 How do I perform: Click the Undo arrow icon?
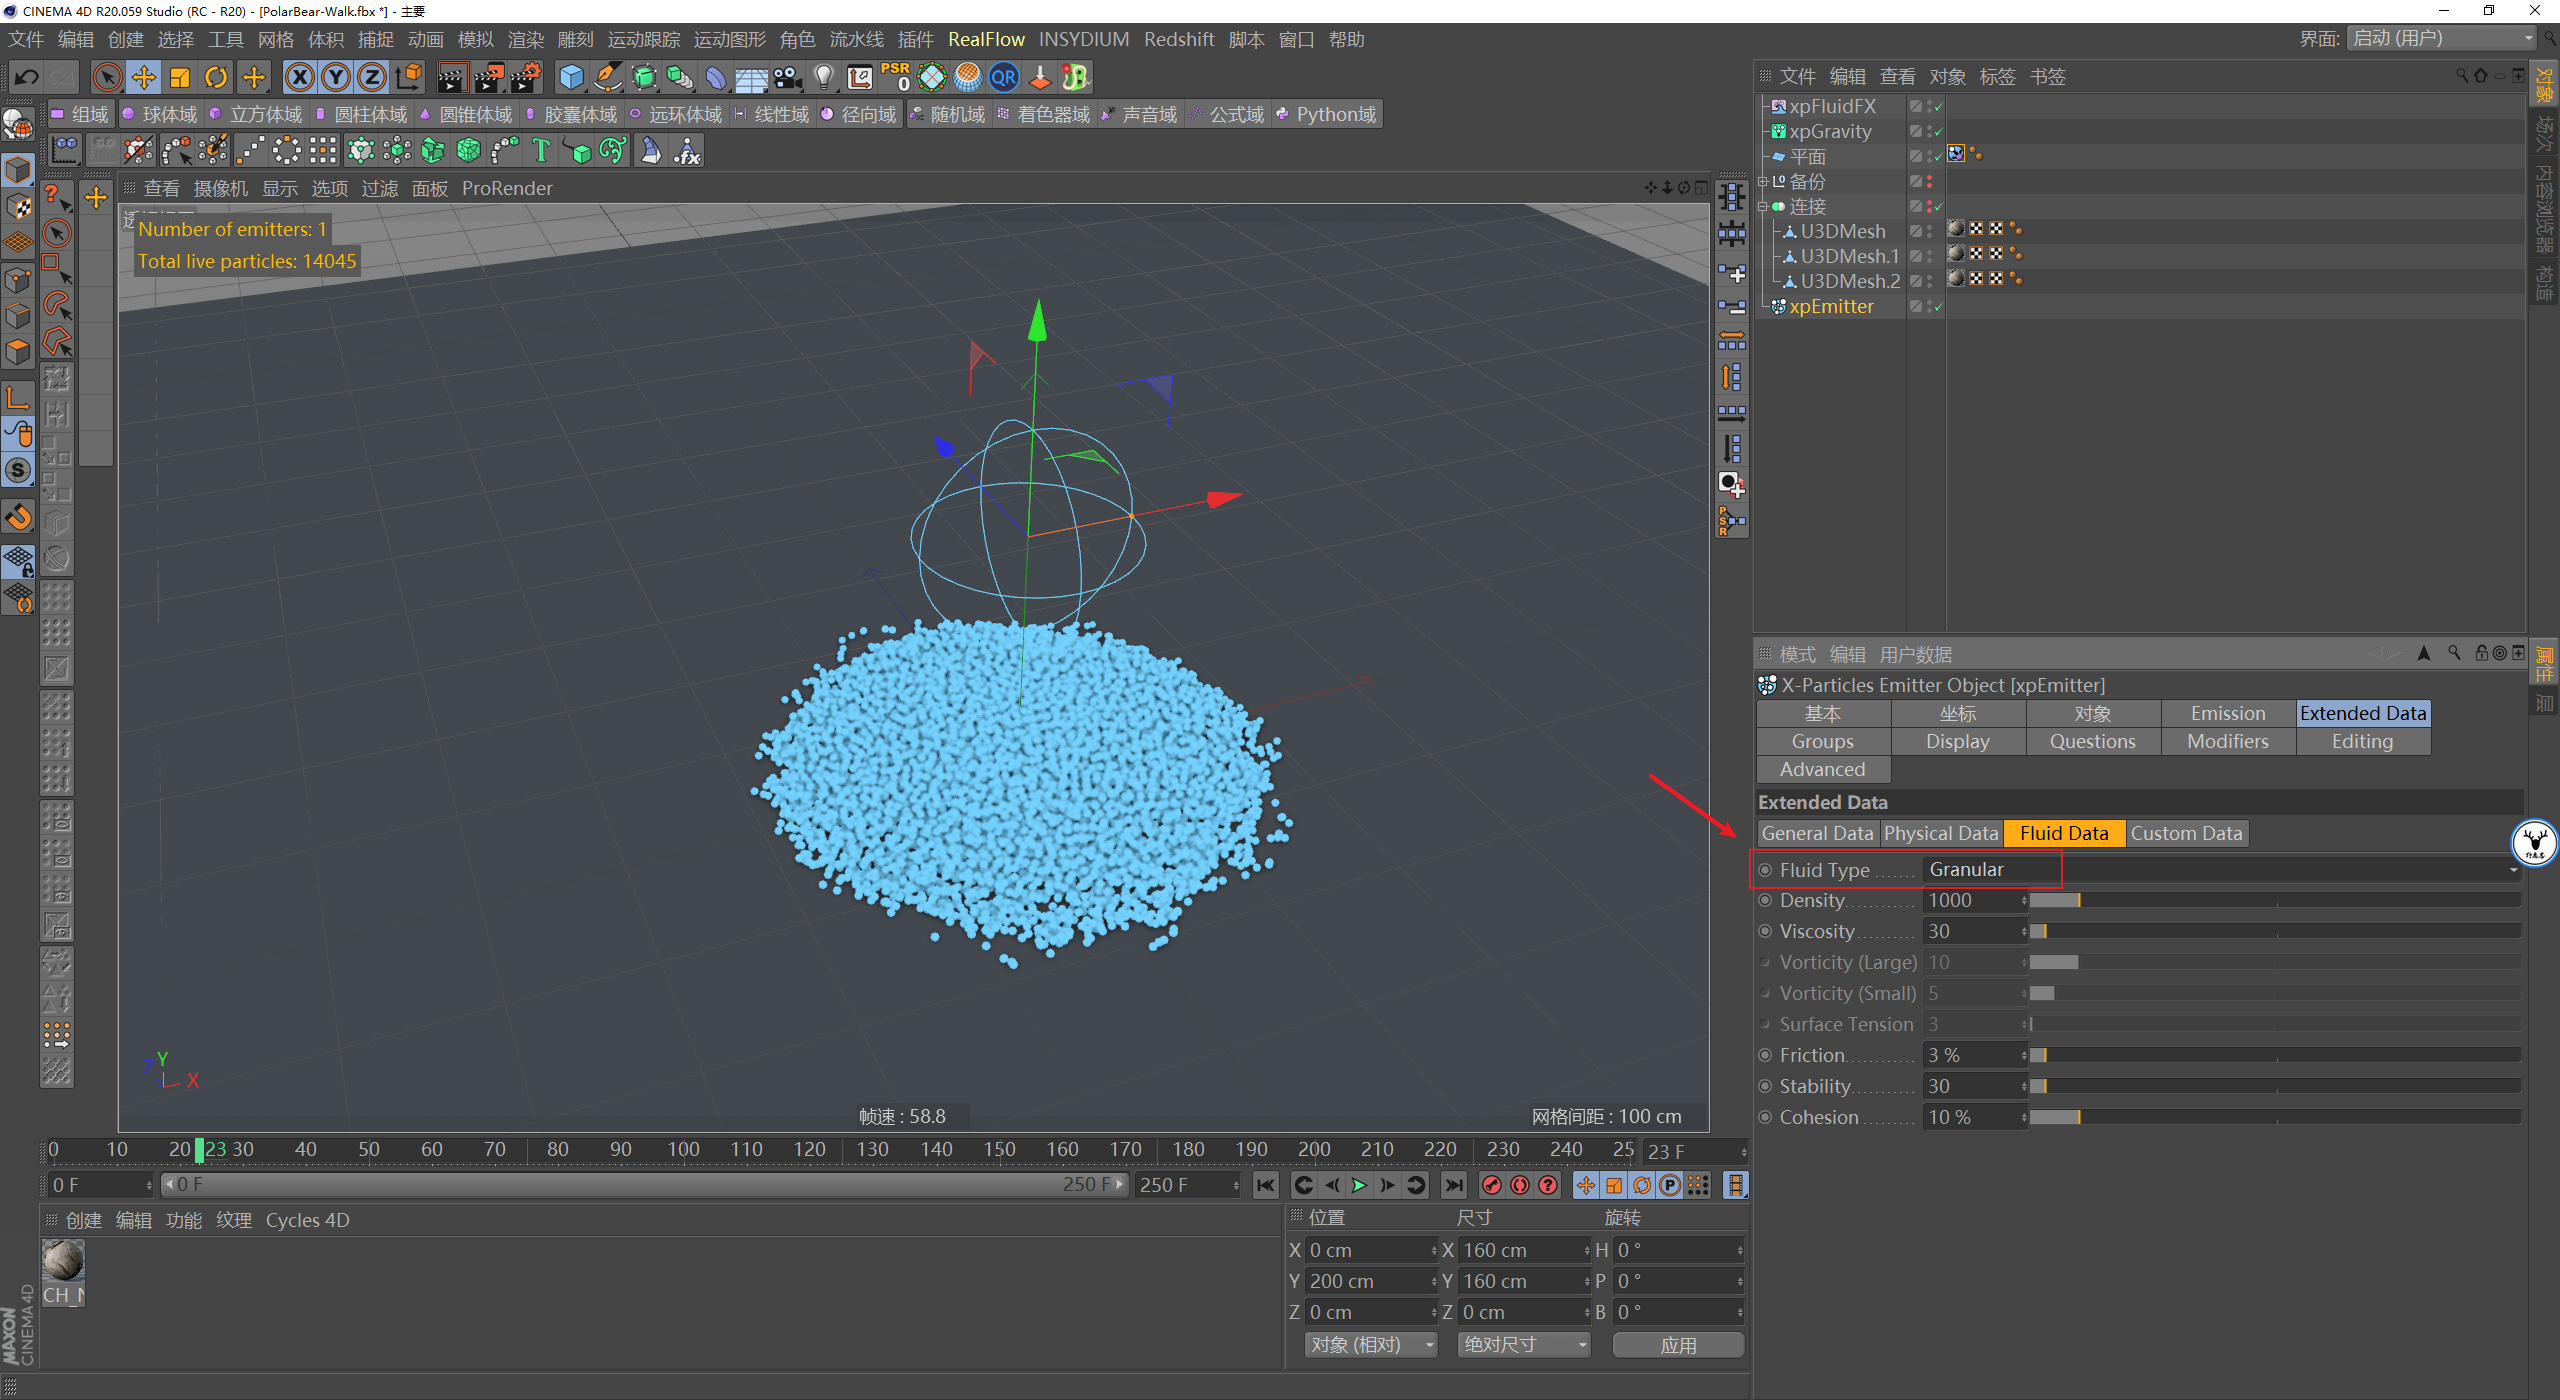(x=27, y=77)
